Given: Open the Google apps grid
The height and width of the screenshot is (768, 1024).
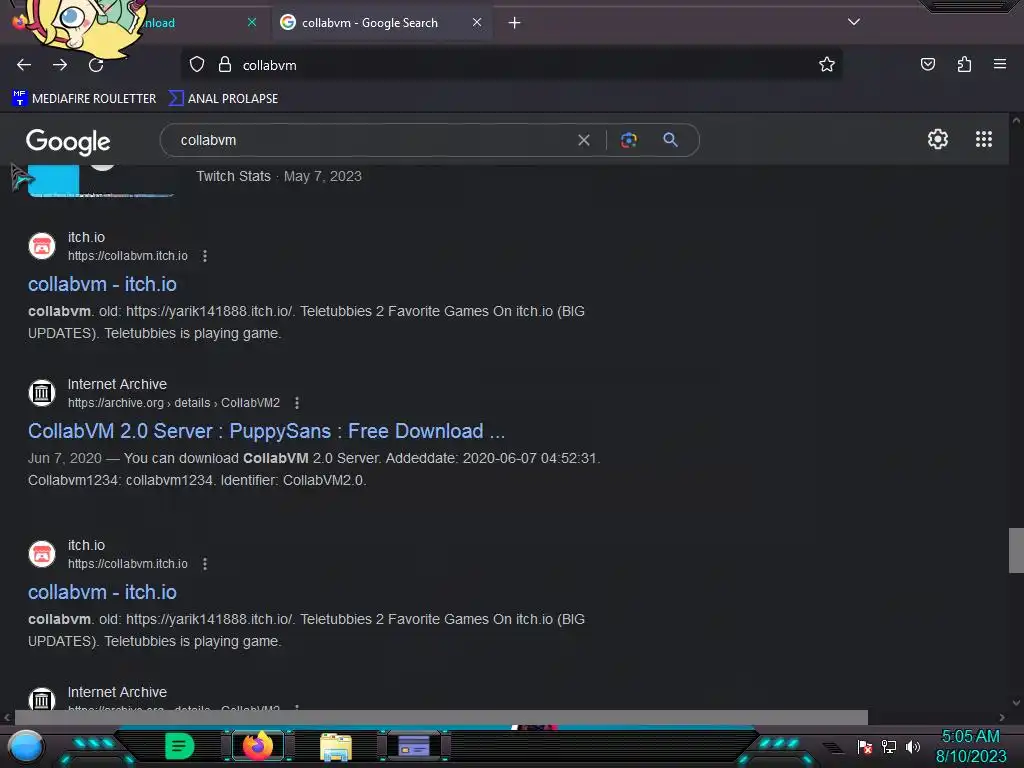Looking at the screenshot, I should [x=984, y=139].
